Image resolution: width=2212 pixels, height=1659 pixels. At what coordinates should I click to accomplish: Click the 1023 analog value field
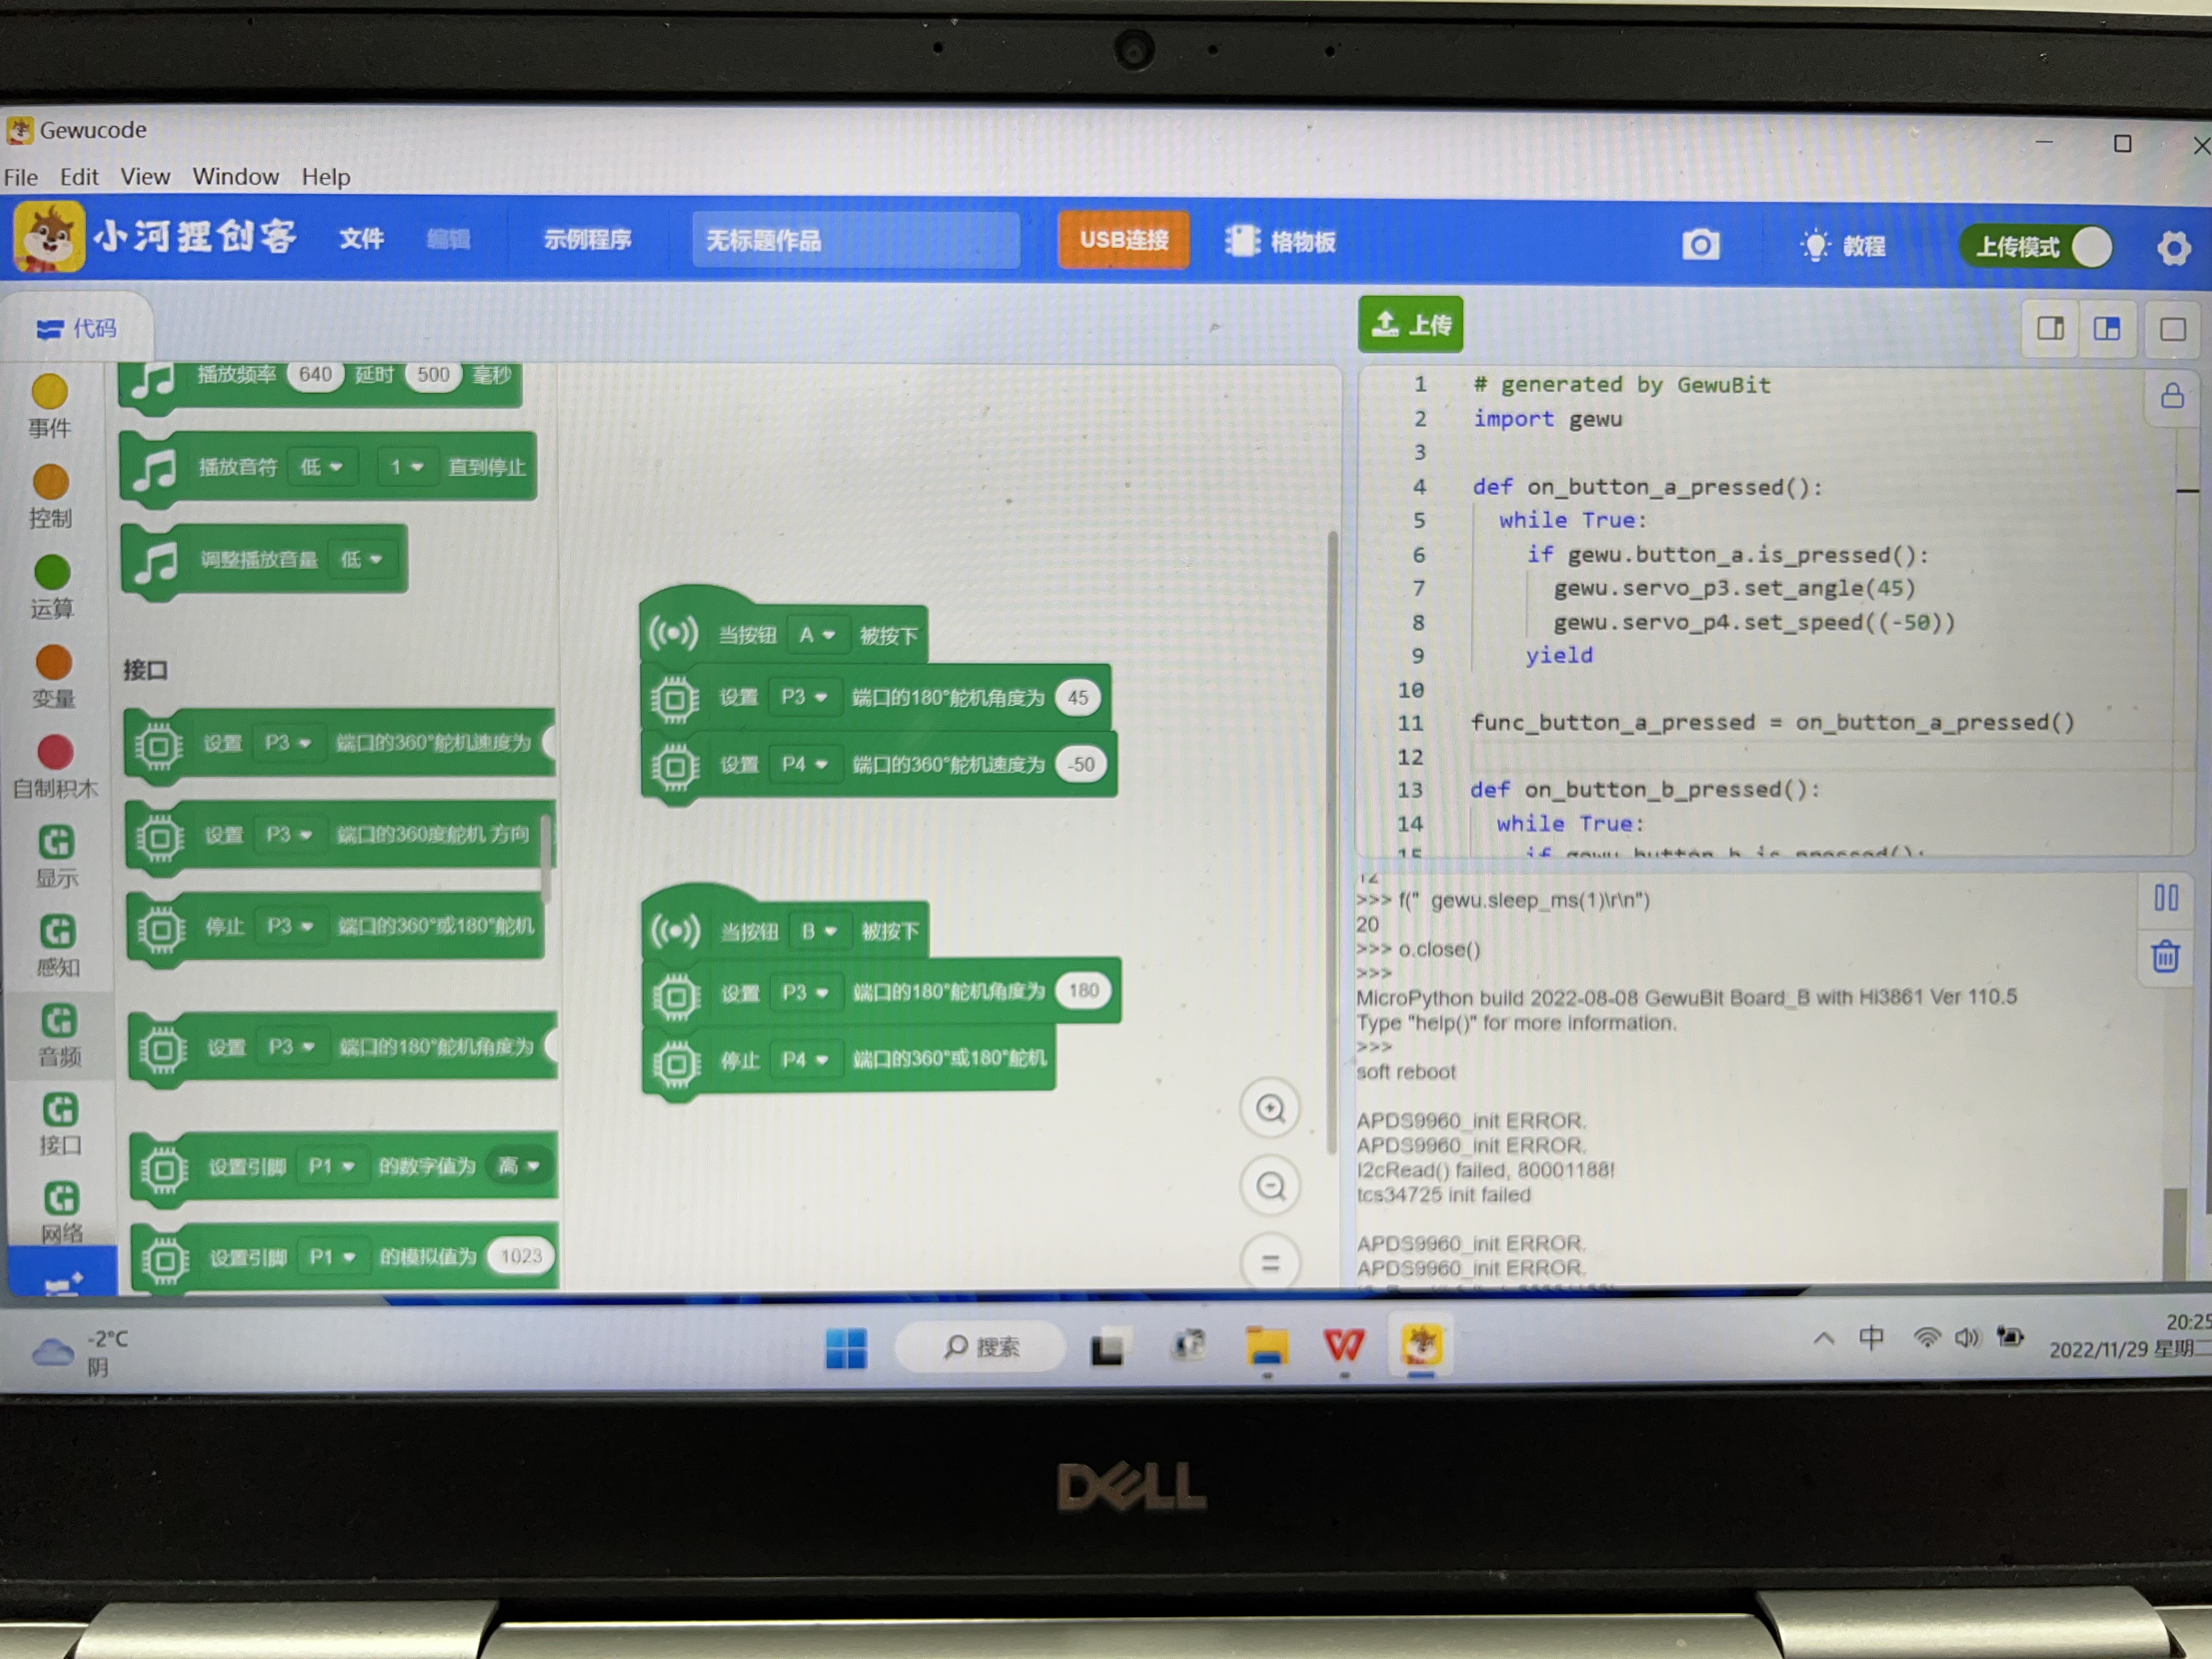pyautogui.click(x=520, y=1256)
